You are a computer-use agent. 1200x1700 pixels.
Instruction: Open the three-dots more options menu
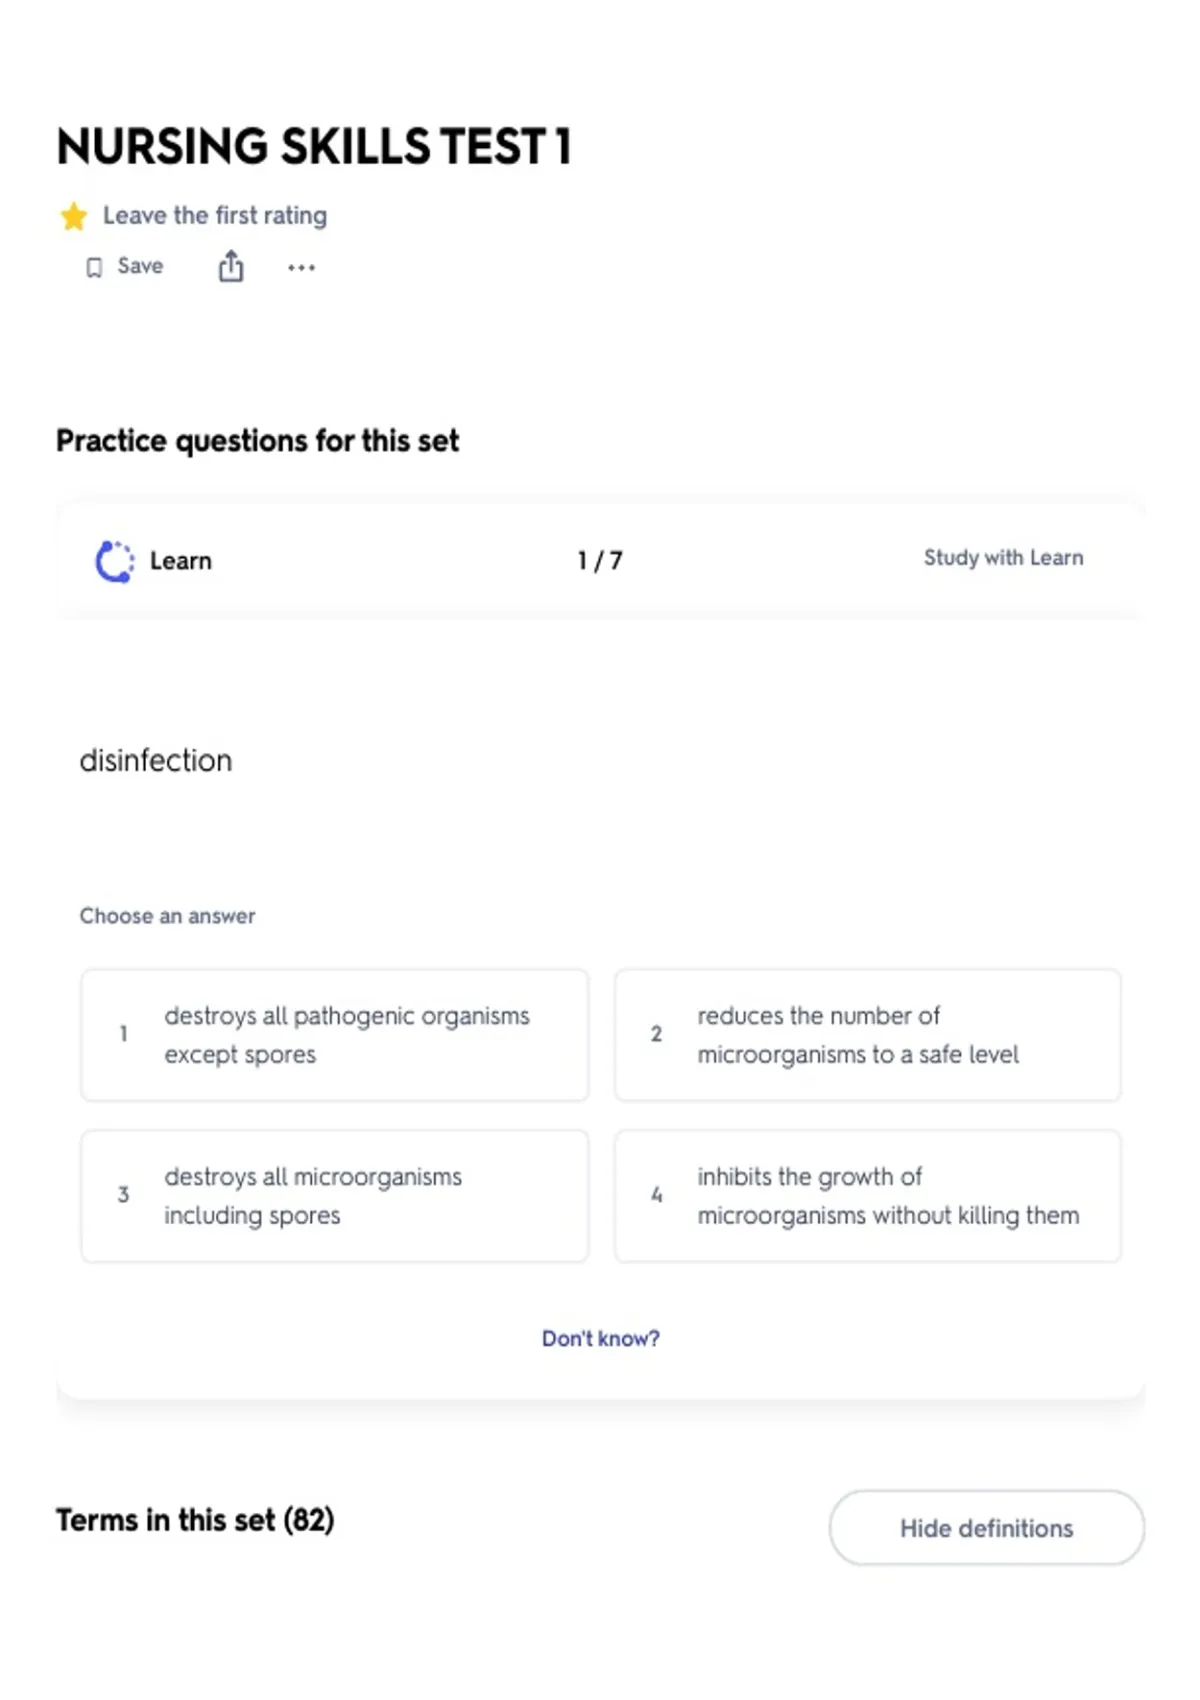301,267
